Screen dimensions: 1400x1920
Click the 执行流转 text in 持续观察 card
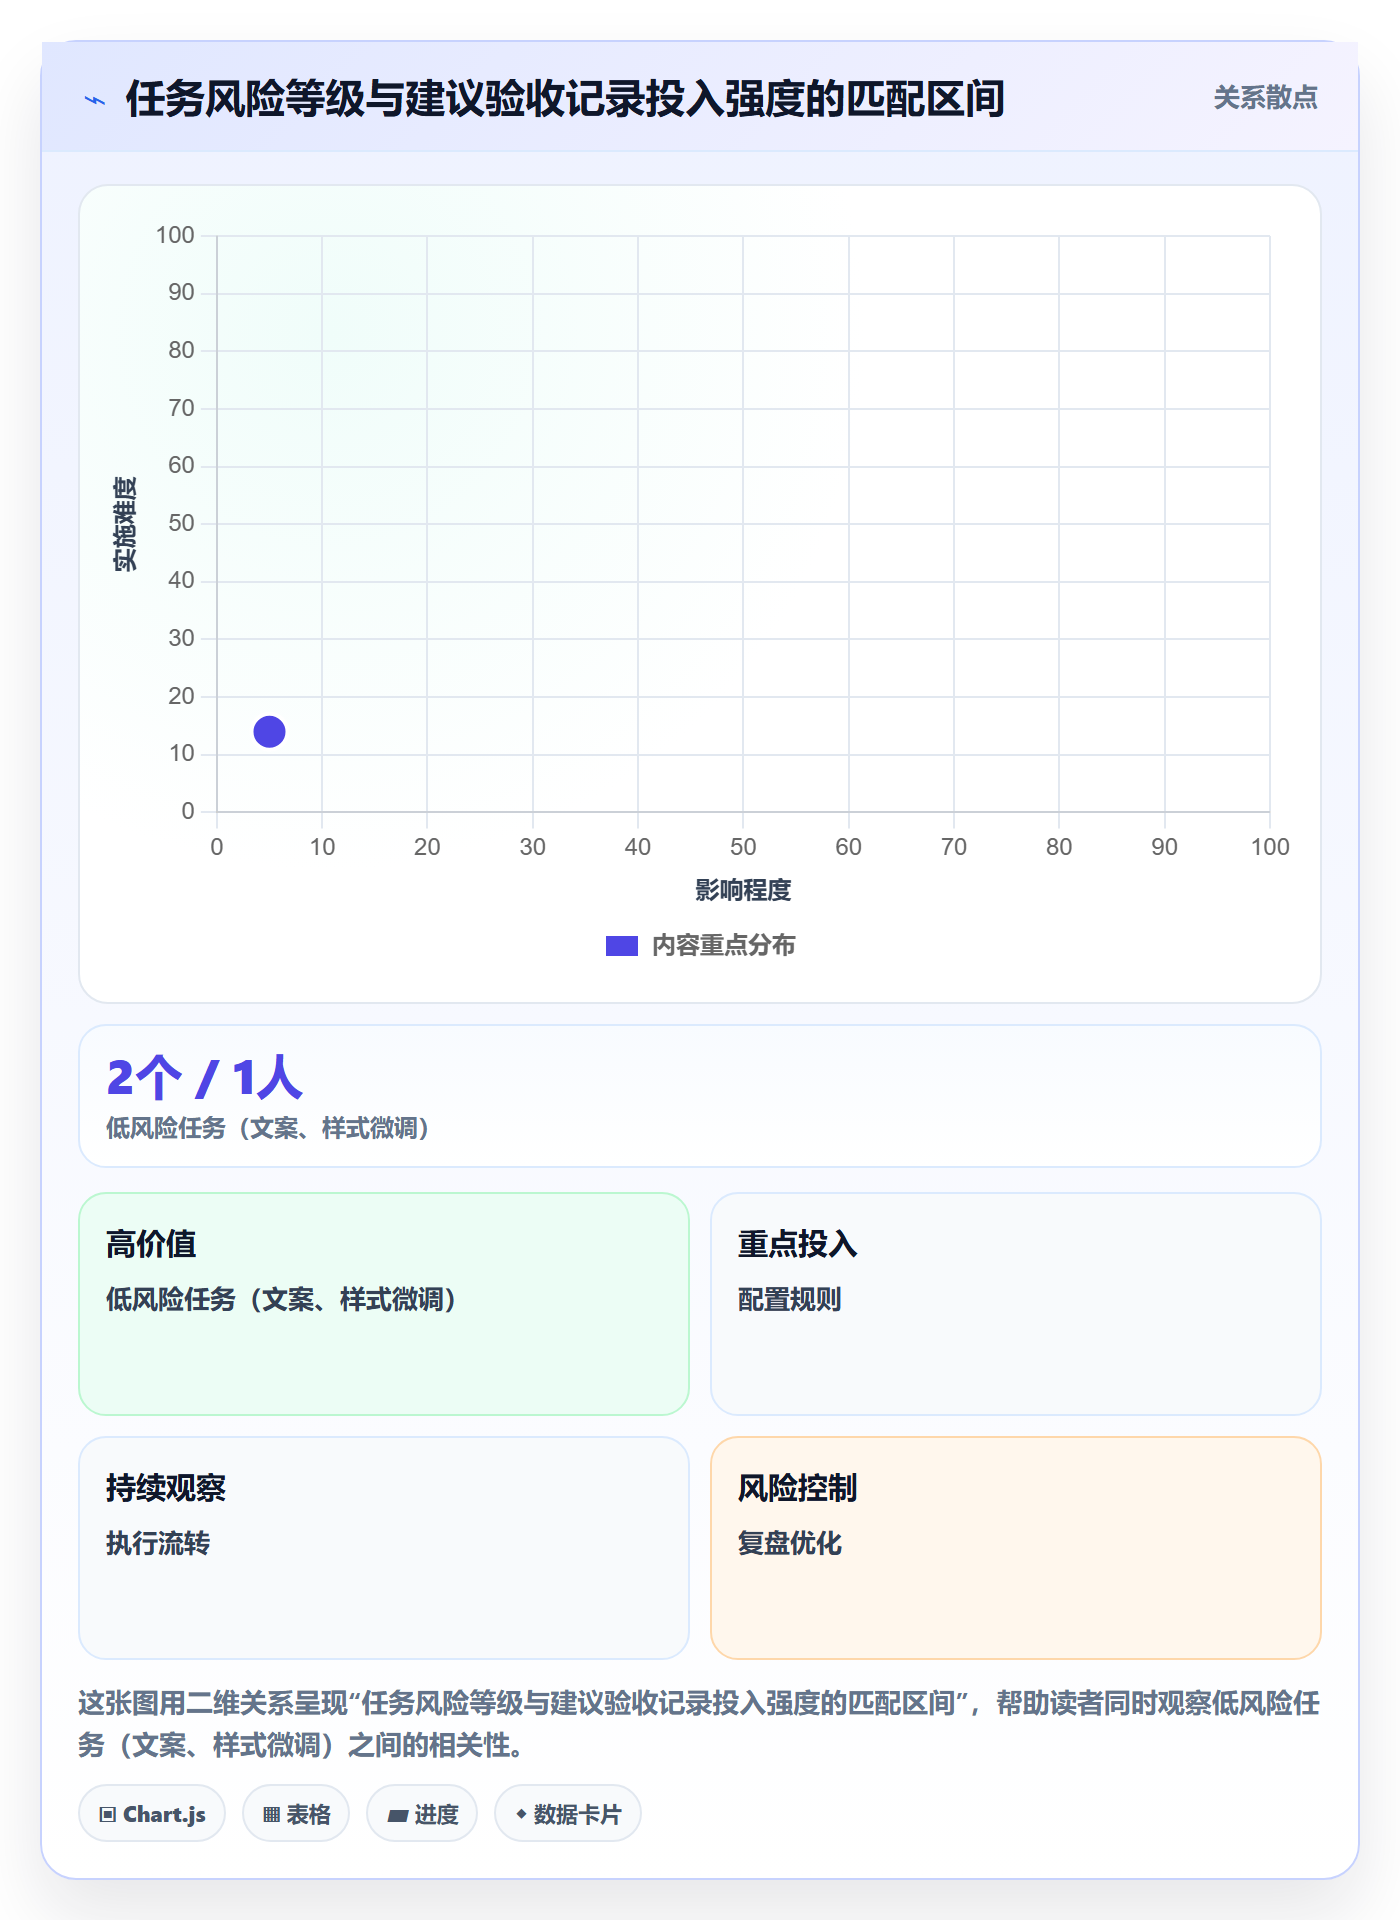tap(158, 1543)
